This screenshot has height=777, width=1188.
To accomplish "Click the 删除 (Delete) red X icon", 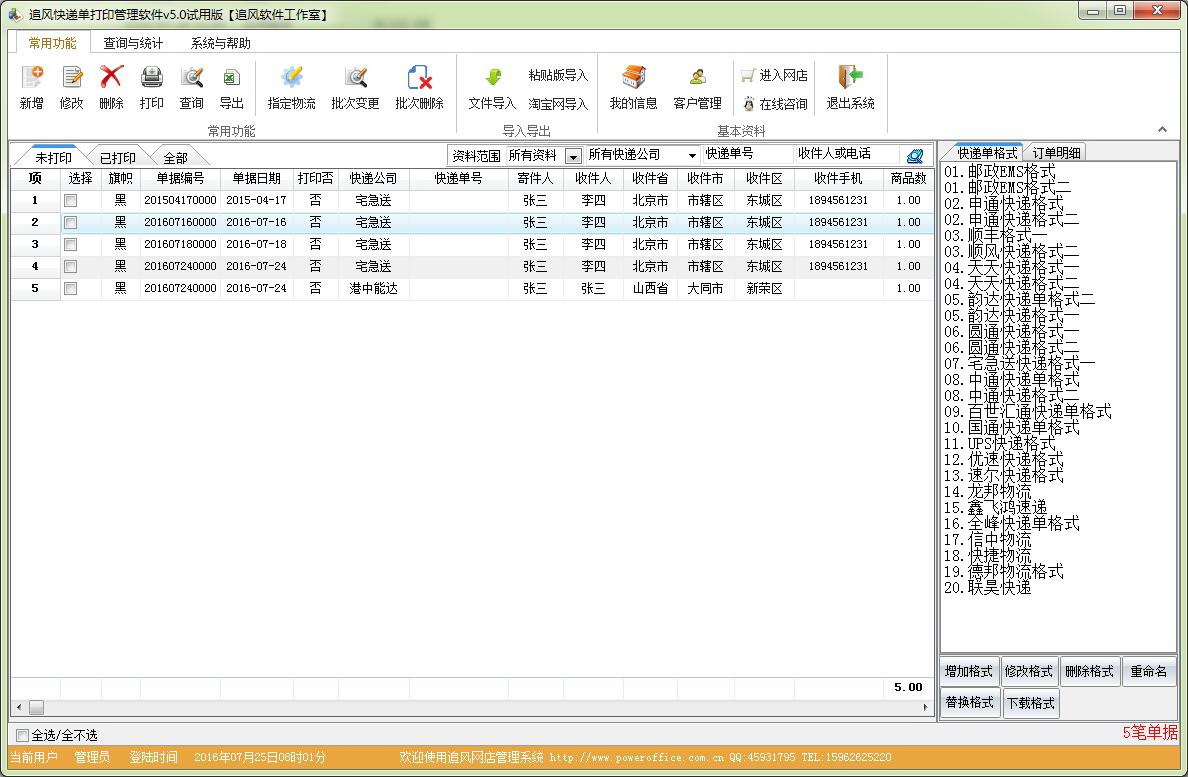I will [x=111, y=78].
